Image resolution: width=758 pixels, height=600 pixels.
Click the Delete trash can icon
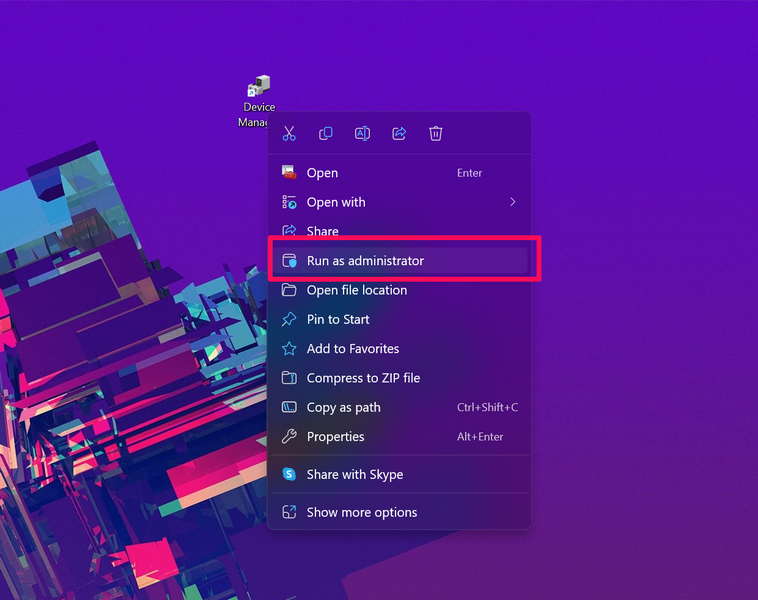click(x=436, y=134)
